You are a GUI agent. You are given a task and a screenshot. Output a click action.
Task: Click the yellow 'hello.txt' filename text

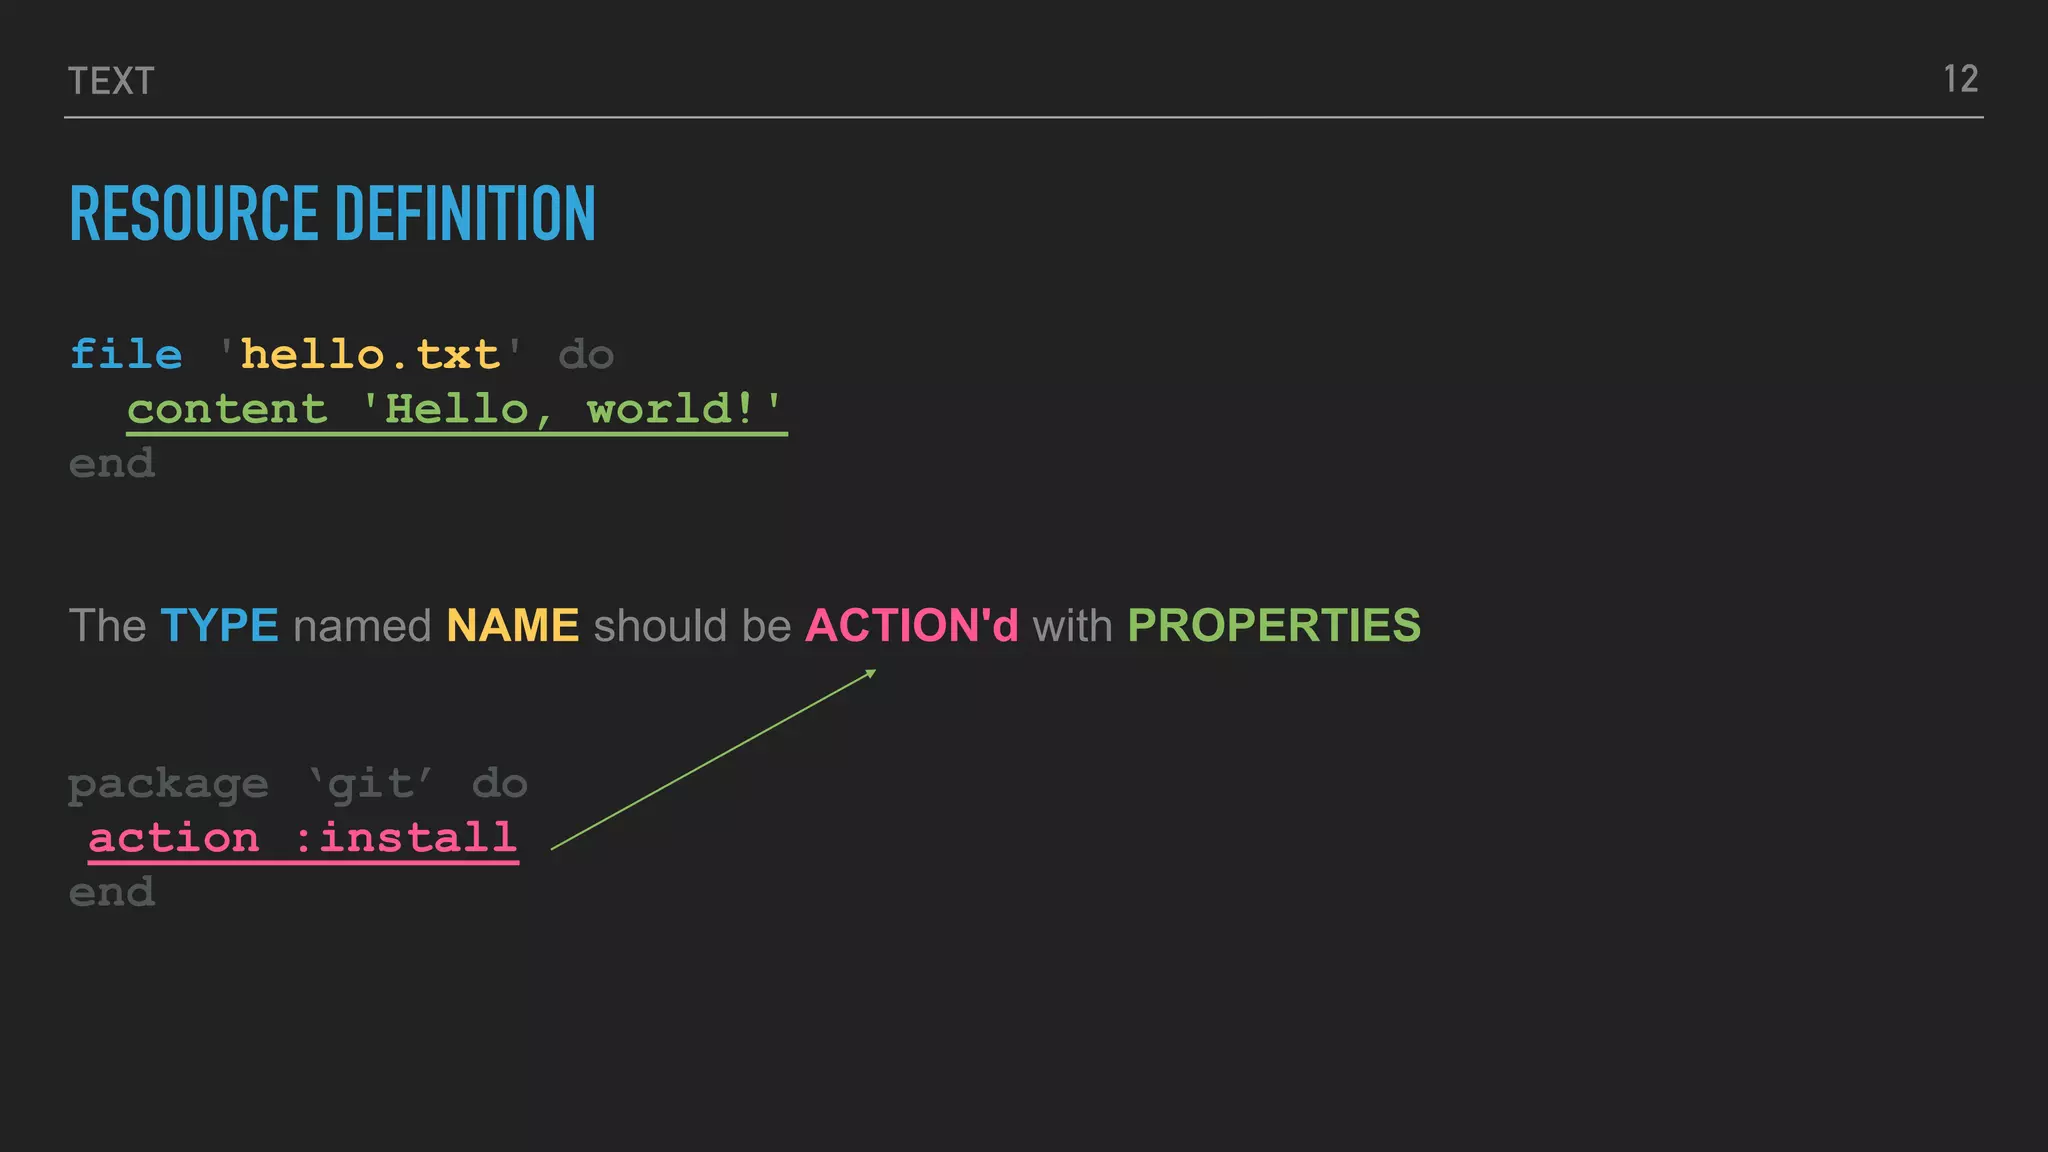pyautogui.click(x=370, y=355)
